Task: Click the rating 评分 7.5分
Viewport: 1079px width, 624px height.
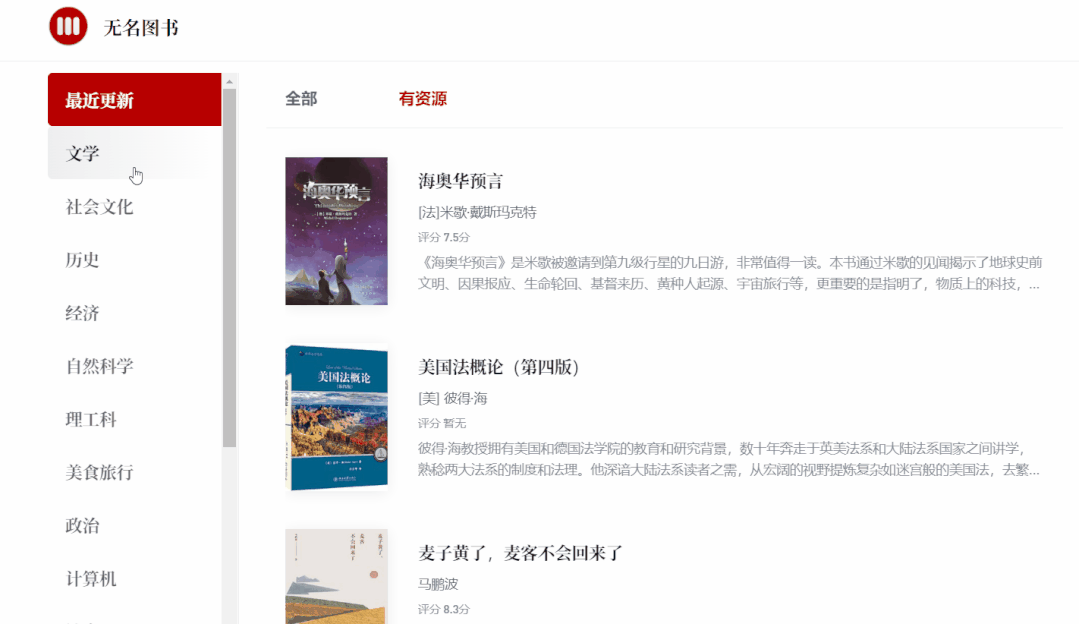Action: click(x=444, y=237)
